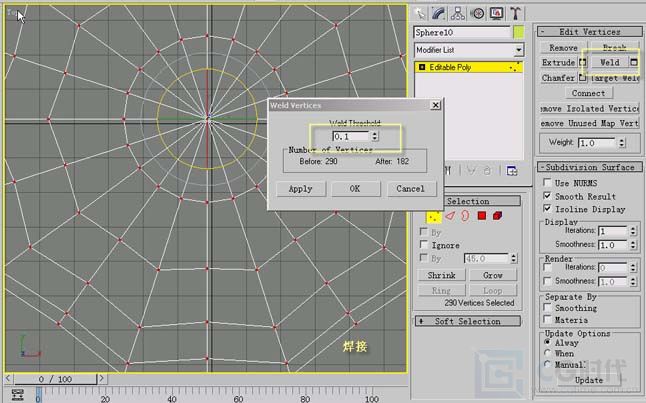
Task: Click frame 40 on the timeline track
Action: [172, 395]
